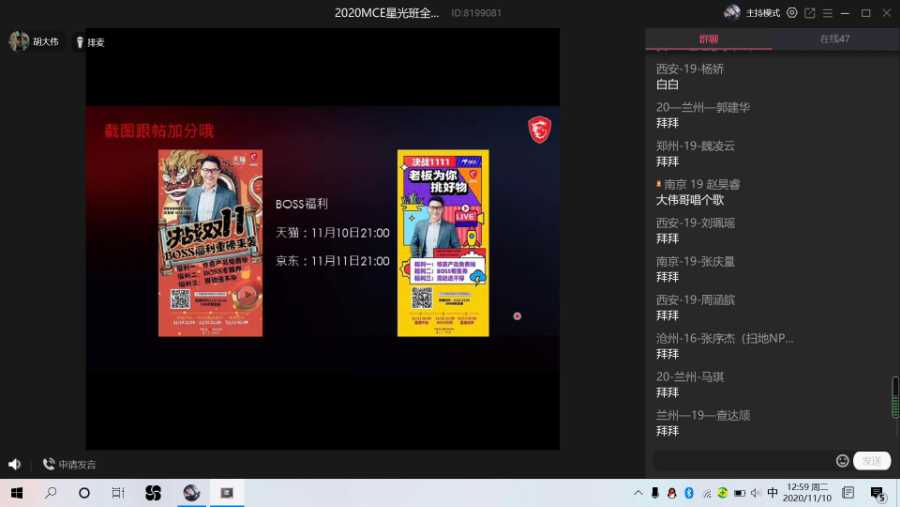Image resolution: width=900 pixels, height=507 pixels.
Task: Switch to the 在线47 online users tab
Action: click(835, 39)
